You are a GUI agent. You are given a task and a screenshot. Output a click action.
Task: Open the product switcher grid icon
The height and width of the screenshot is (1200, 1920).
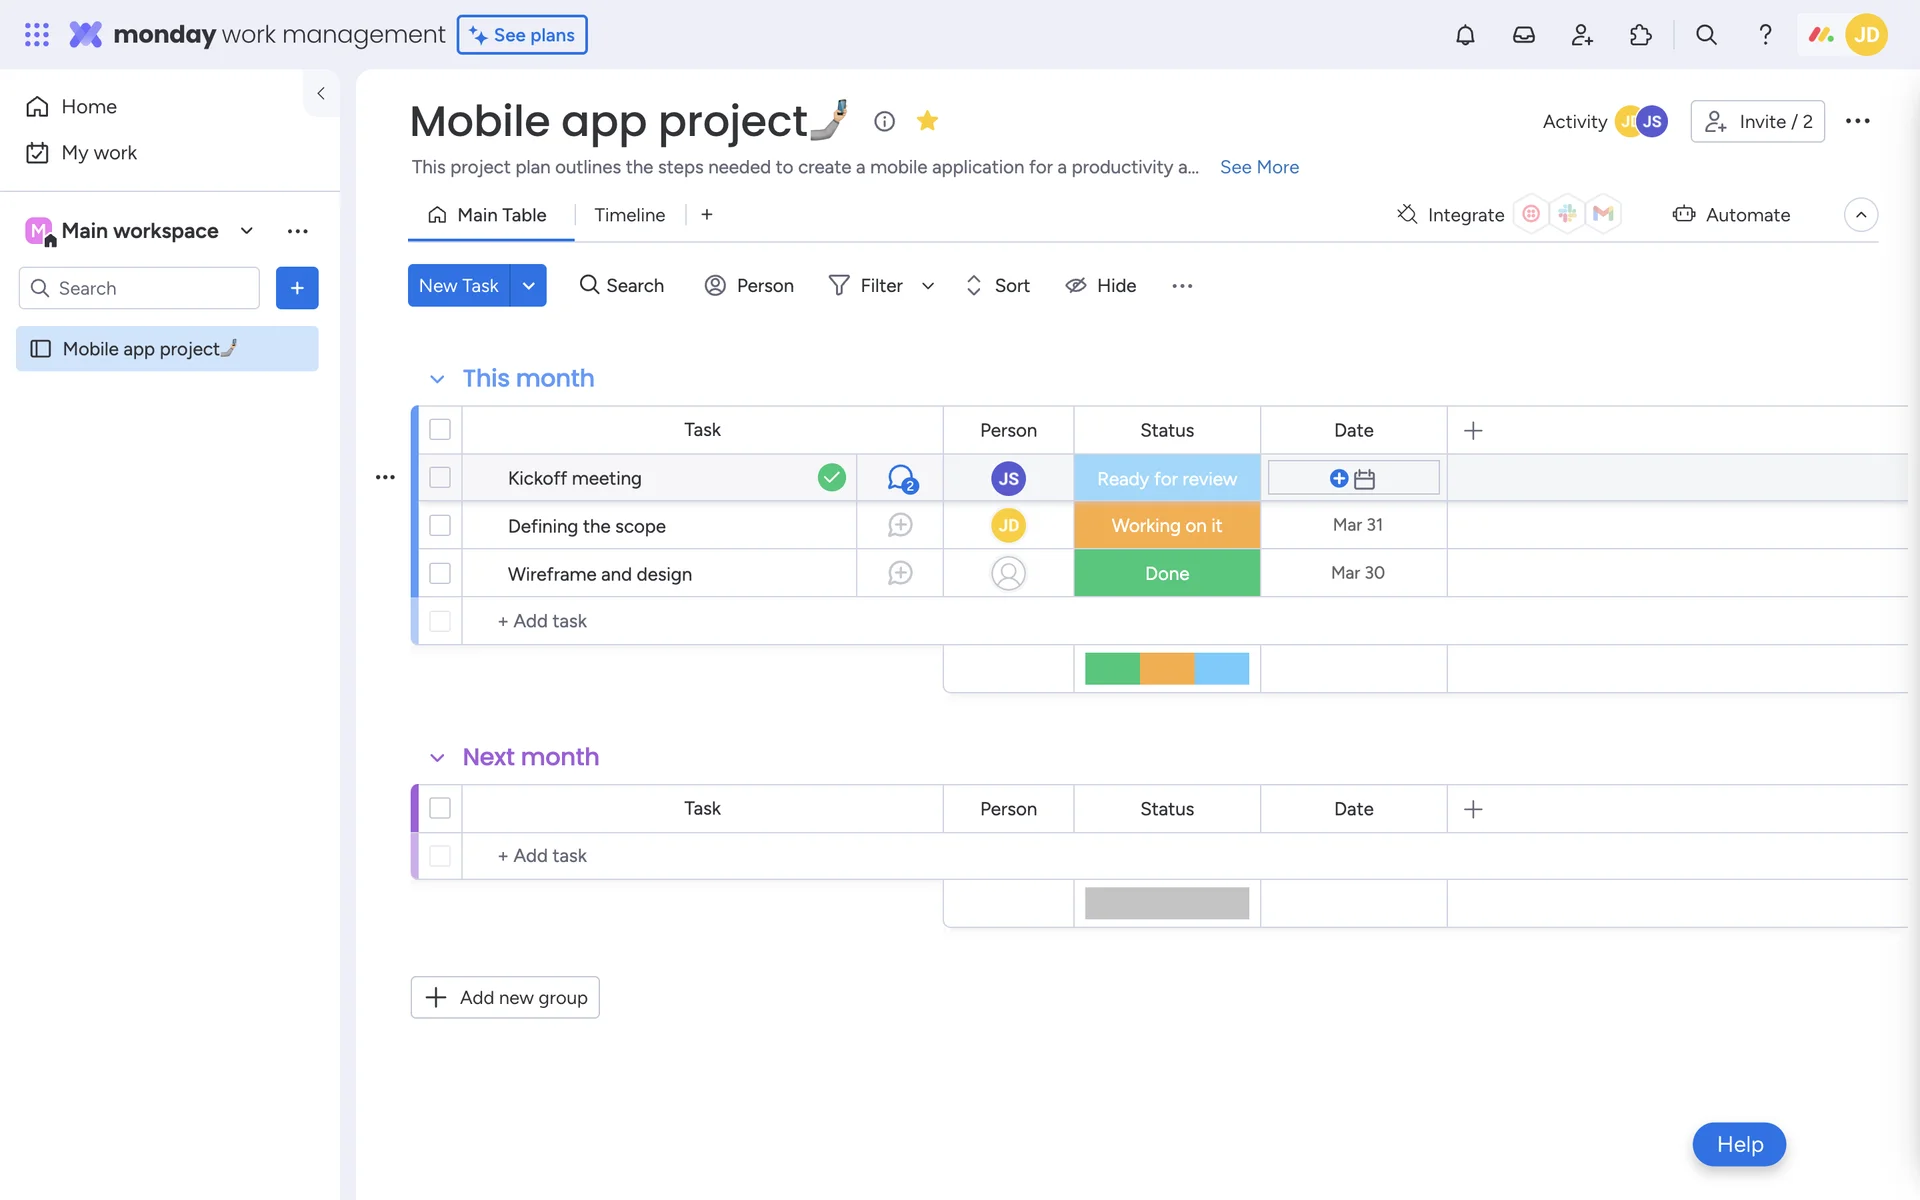[x=37, y=35]
